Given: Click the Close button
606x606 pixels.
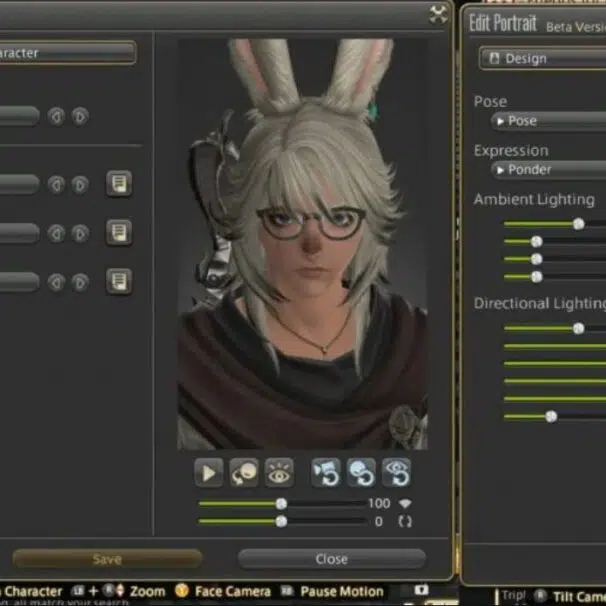Looking at the screenshot, I should [x=331, y=559].
